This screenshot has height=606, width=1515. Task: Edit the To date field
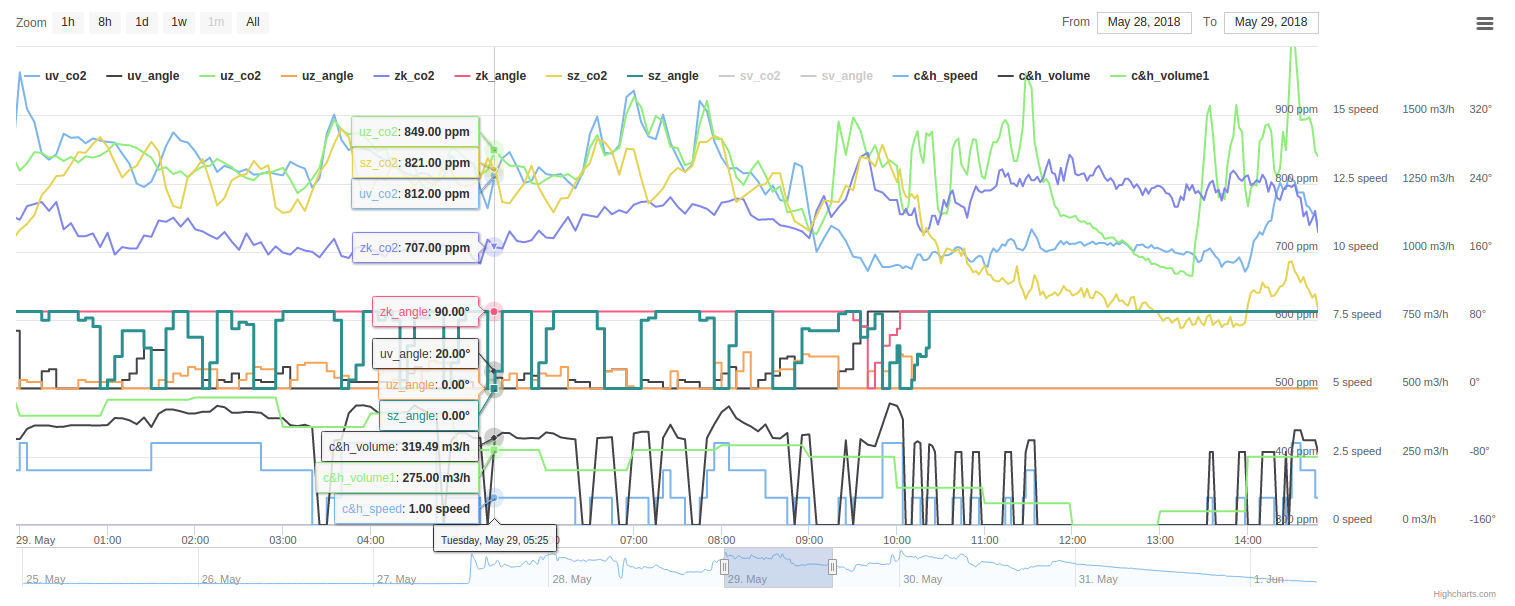click(x=1271, y=22)
